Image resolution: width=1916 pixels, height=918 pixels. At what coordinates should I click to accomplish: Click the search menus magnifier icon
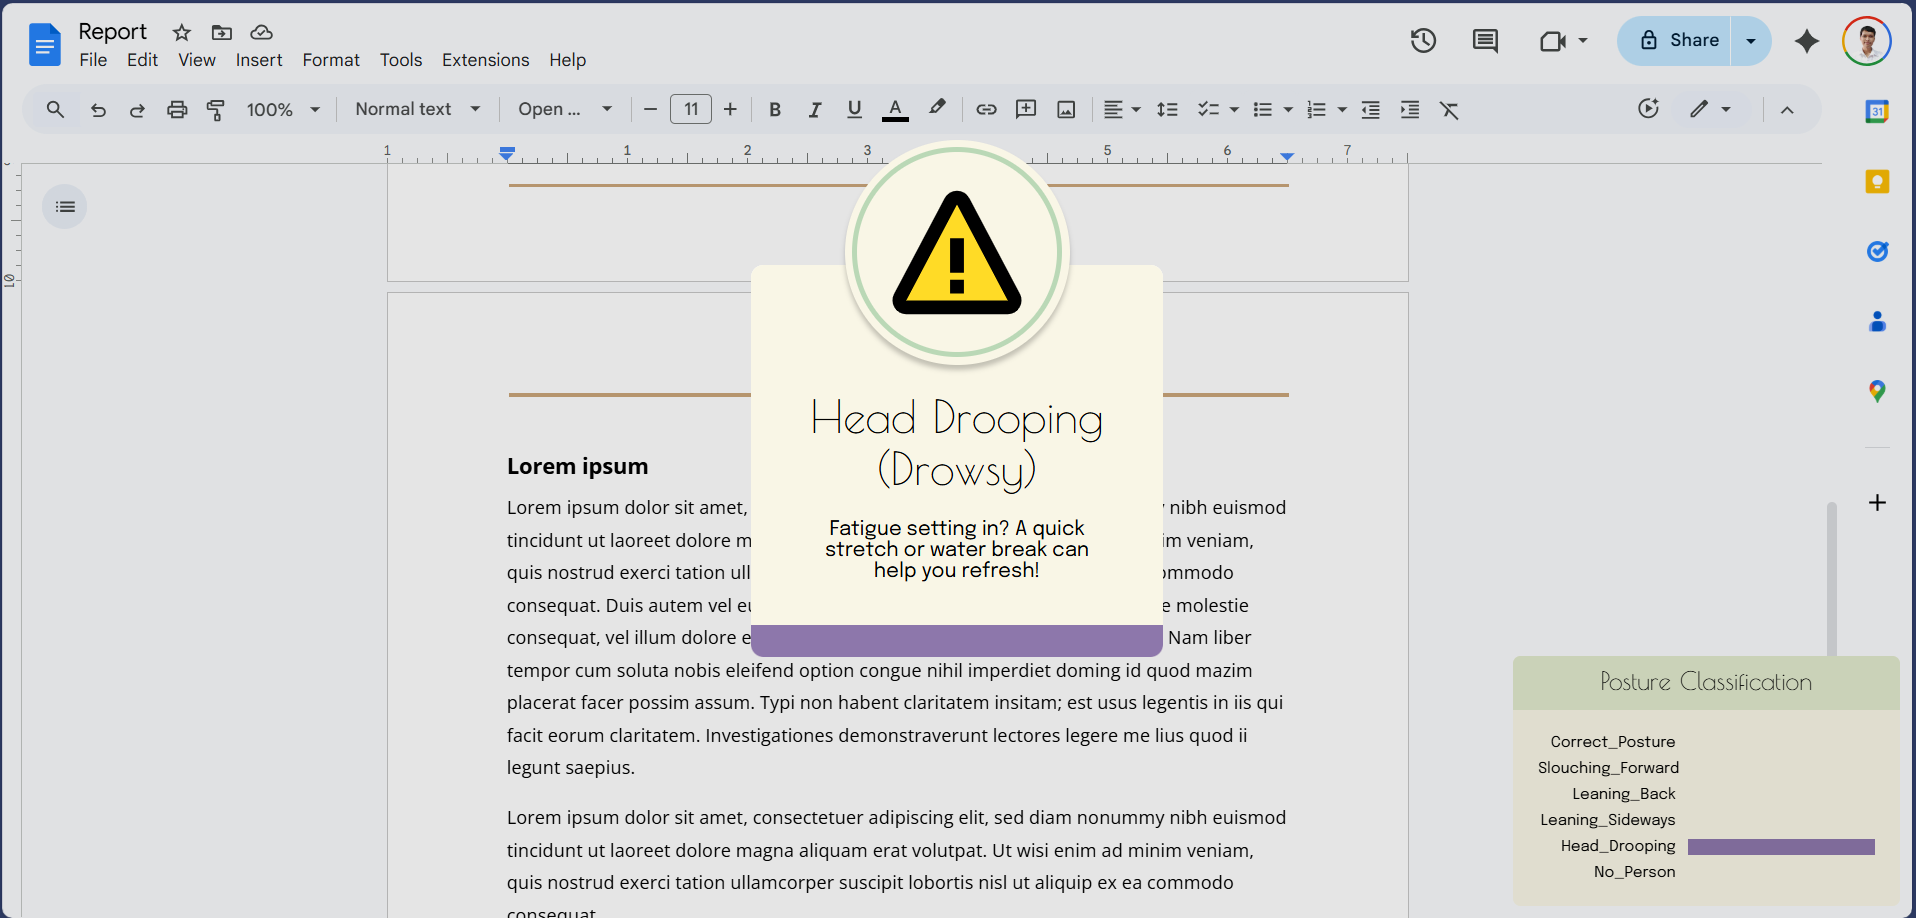point(56,109)
